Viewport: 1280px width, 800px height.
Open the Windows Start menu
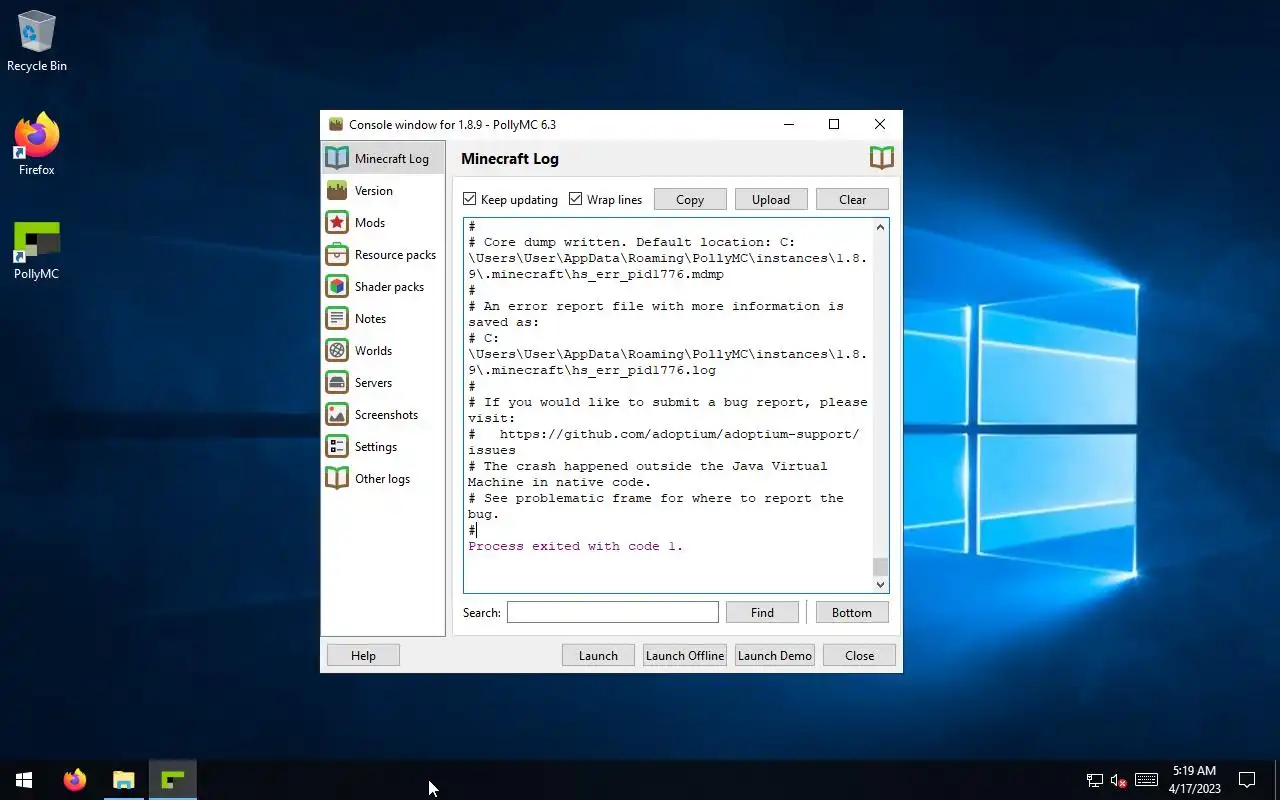coord(24,780)
